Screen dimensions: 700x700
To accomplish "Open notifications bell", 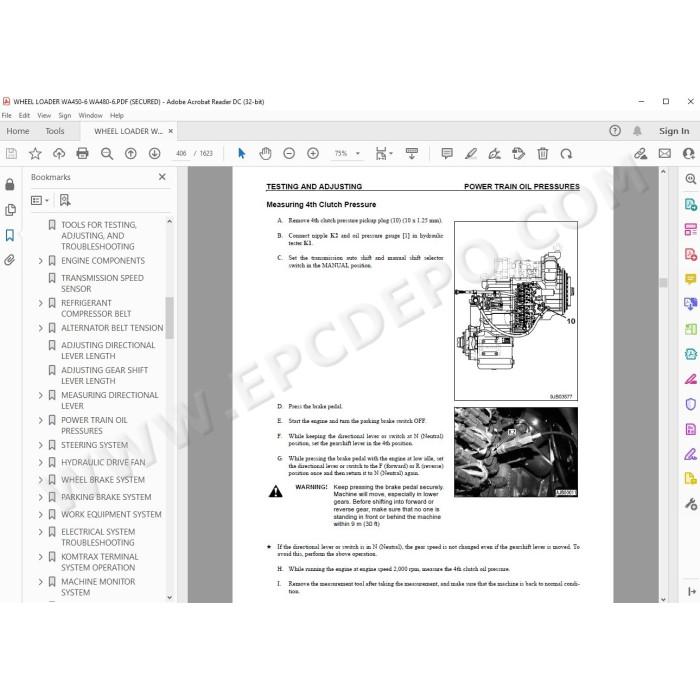I will 637,131.
